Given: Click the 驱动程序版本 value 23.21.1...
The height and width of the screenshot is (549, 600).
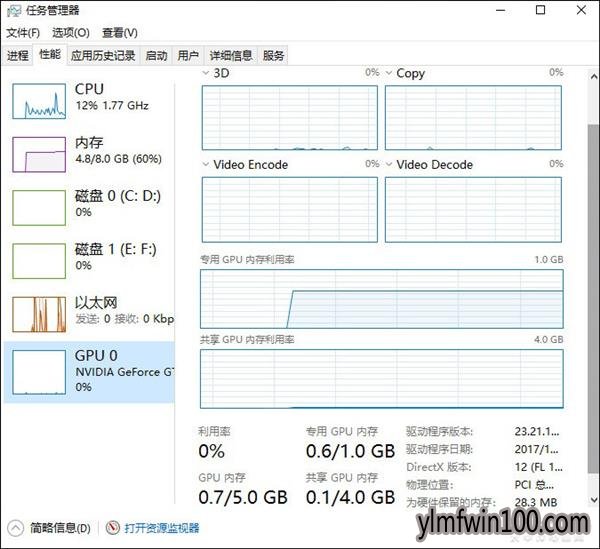Looking at the screenshot, I should pyautogui.click(x=537, y=432).
